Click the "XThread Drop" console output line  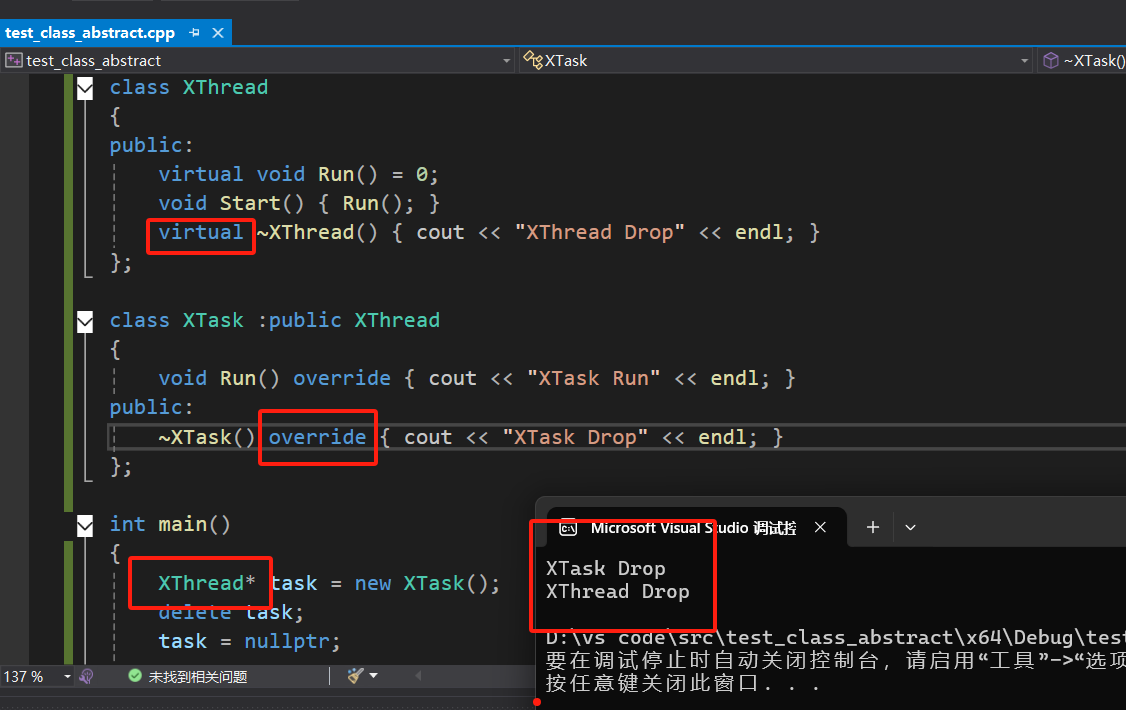(618, 592)
